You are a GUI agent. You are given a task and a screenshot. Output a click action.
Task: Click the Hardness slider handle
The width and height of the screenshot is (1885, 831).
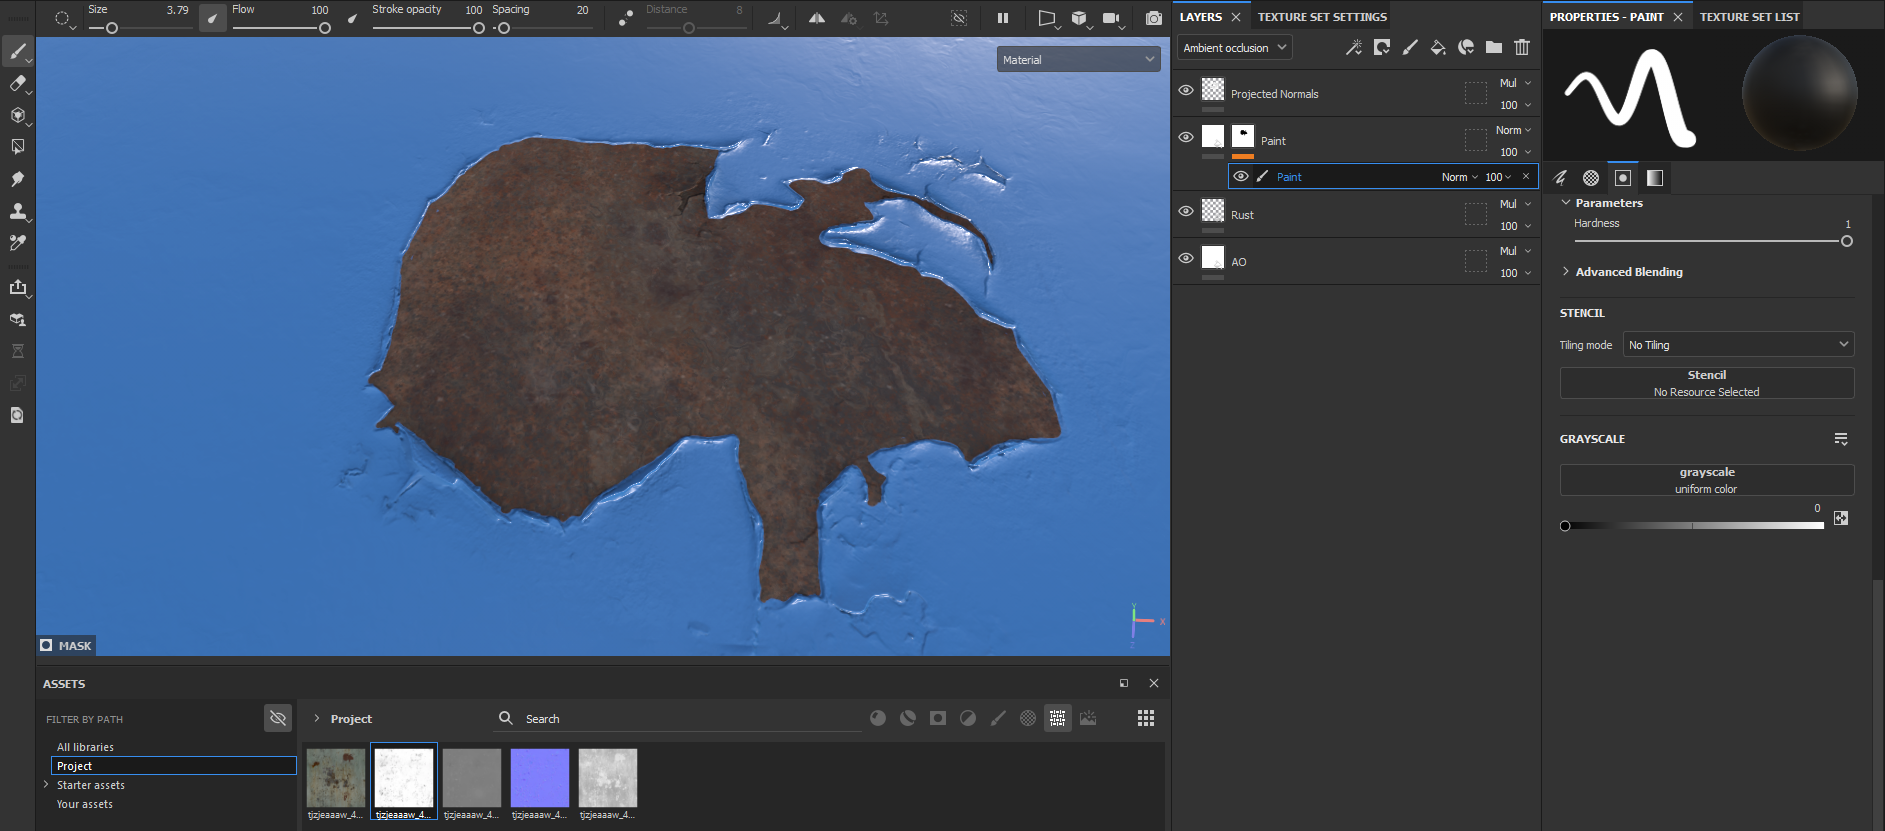point(1846,241)
